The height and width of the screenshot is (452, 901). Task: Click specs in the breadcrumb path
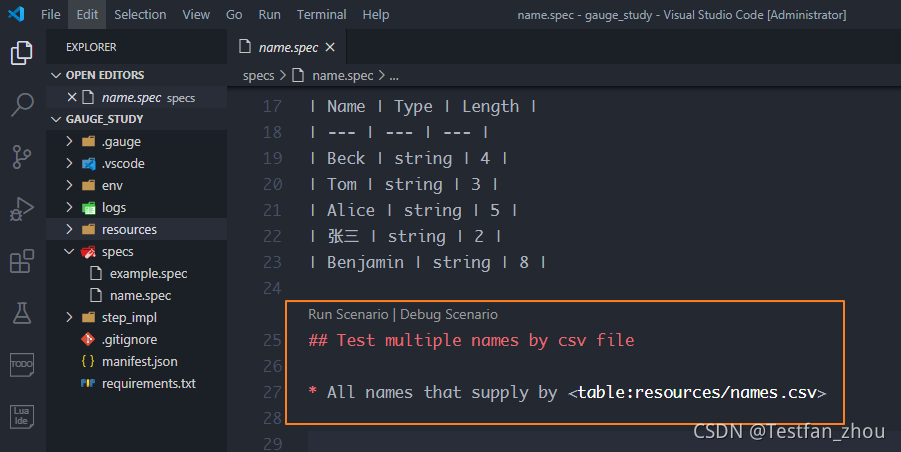(x=259, y=75)
